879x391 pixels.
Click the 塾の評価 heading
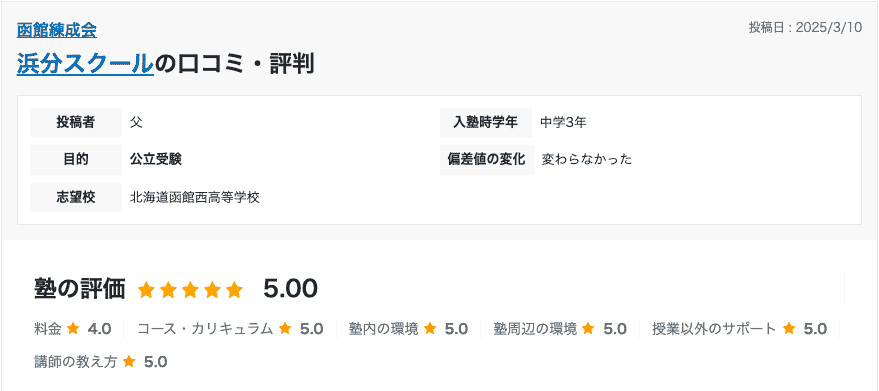coord(79,289)
